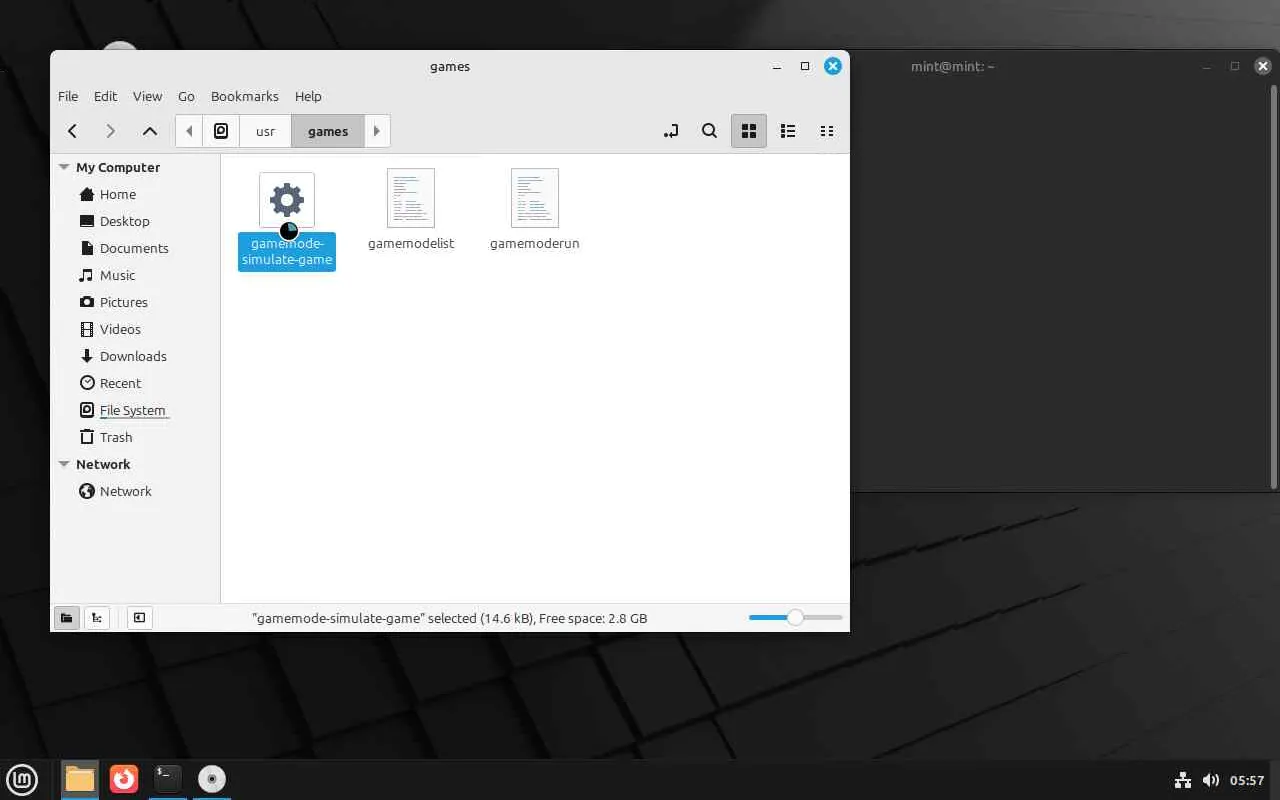Collapse the Network section header
Viewport: 1280px width, 800px height.
click(64, 464)
